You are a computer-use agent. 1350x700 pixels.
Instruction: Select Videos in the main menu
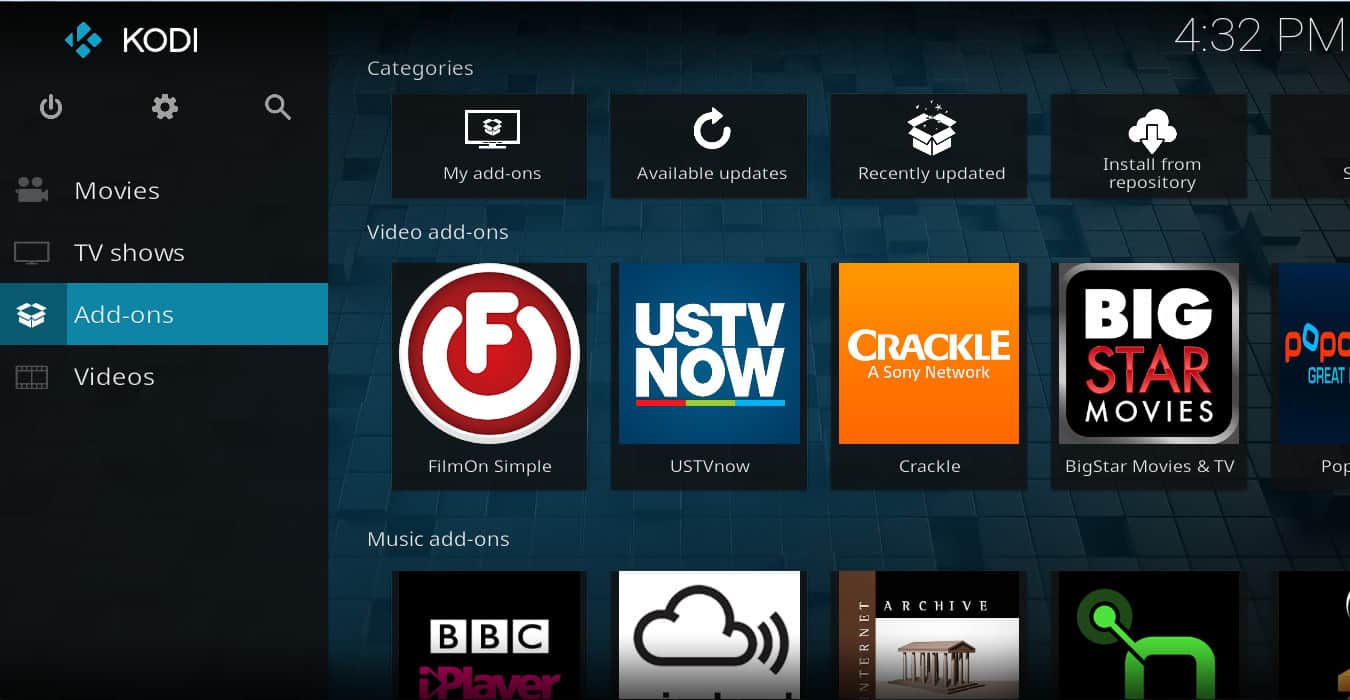tap(164, 377)
